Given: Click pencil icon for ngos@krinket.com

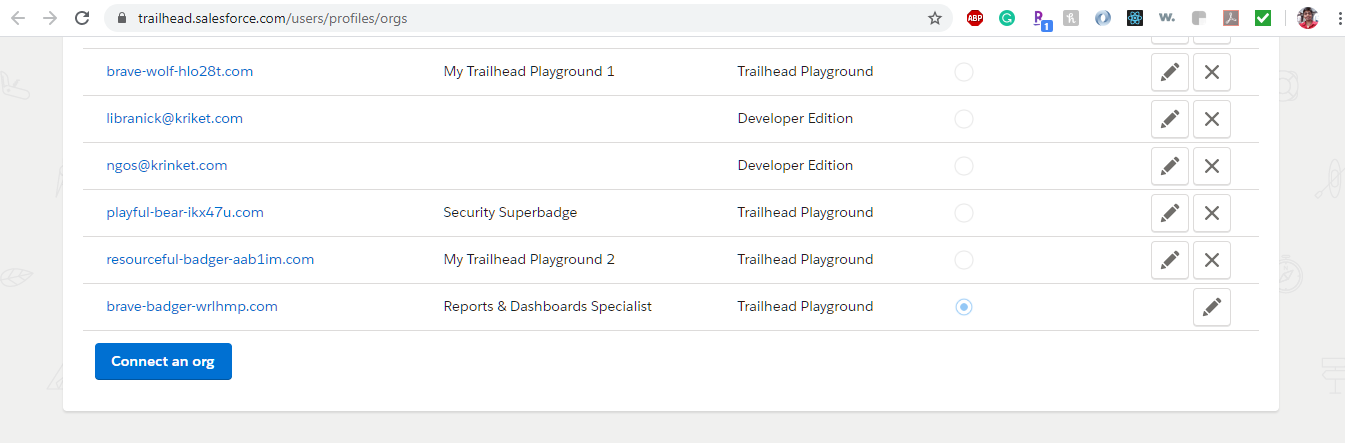Looking at the screenshot, I should pos(1169,166).
